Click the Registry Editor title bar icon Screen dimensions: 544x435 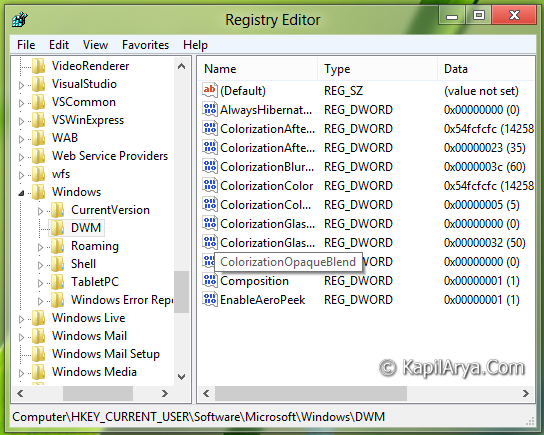(20, 19)
